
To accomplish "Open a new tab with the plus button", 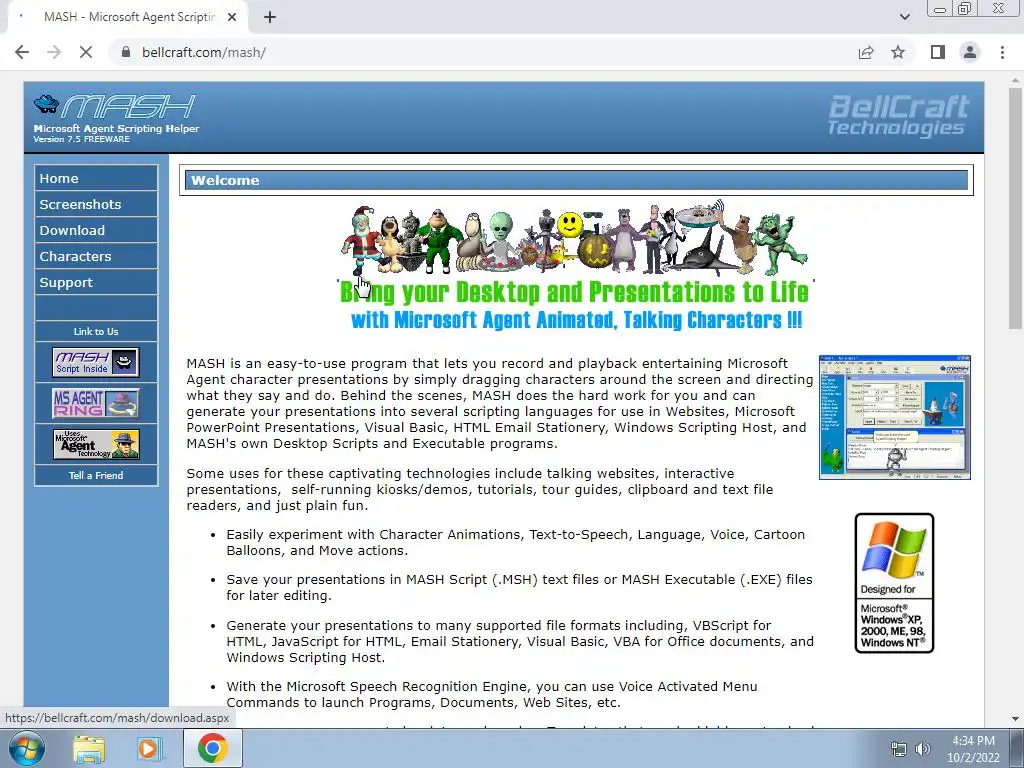I will (270, 18).
